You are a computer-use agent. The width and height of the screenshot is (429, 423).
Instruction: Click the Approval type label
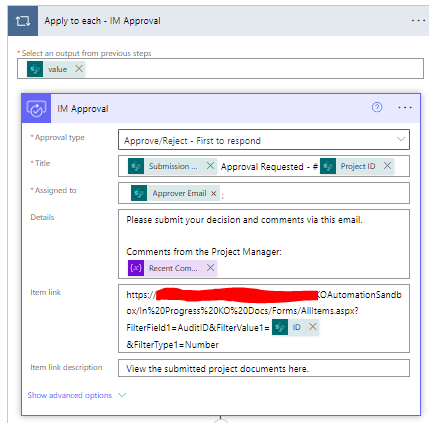(x=60, y=137)
